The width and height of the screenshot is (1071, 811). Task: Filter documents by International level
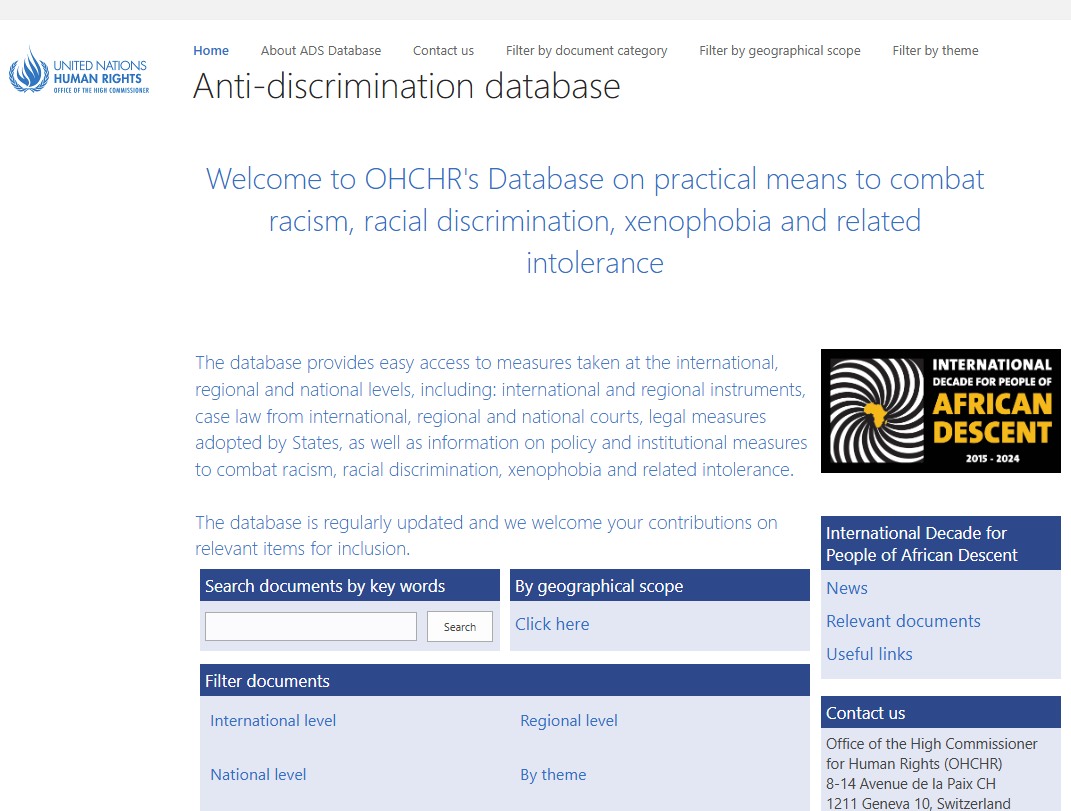pyautogui.click(x=273, y=721)
